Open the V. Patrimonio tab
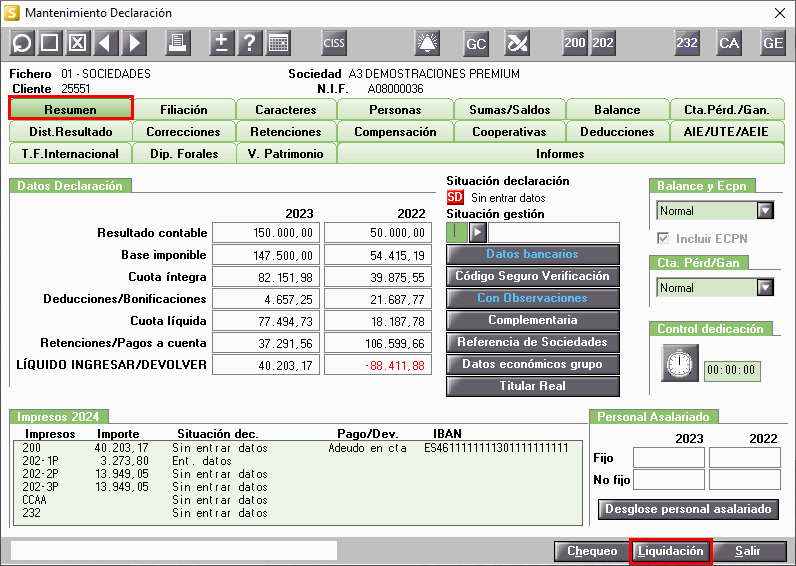 click(x=286, y=153)
